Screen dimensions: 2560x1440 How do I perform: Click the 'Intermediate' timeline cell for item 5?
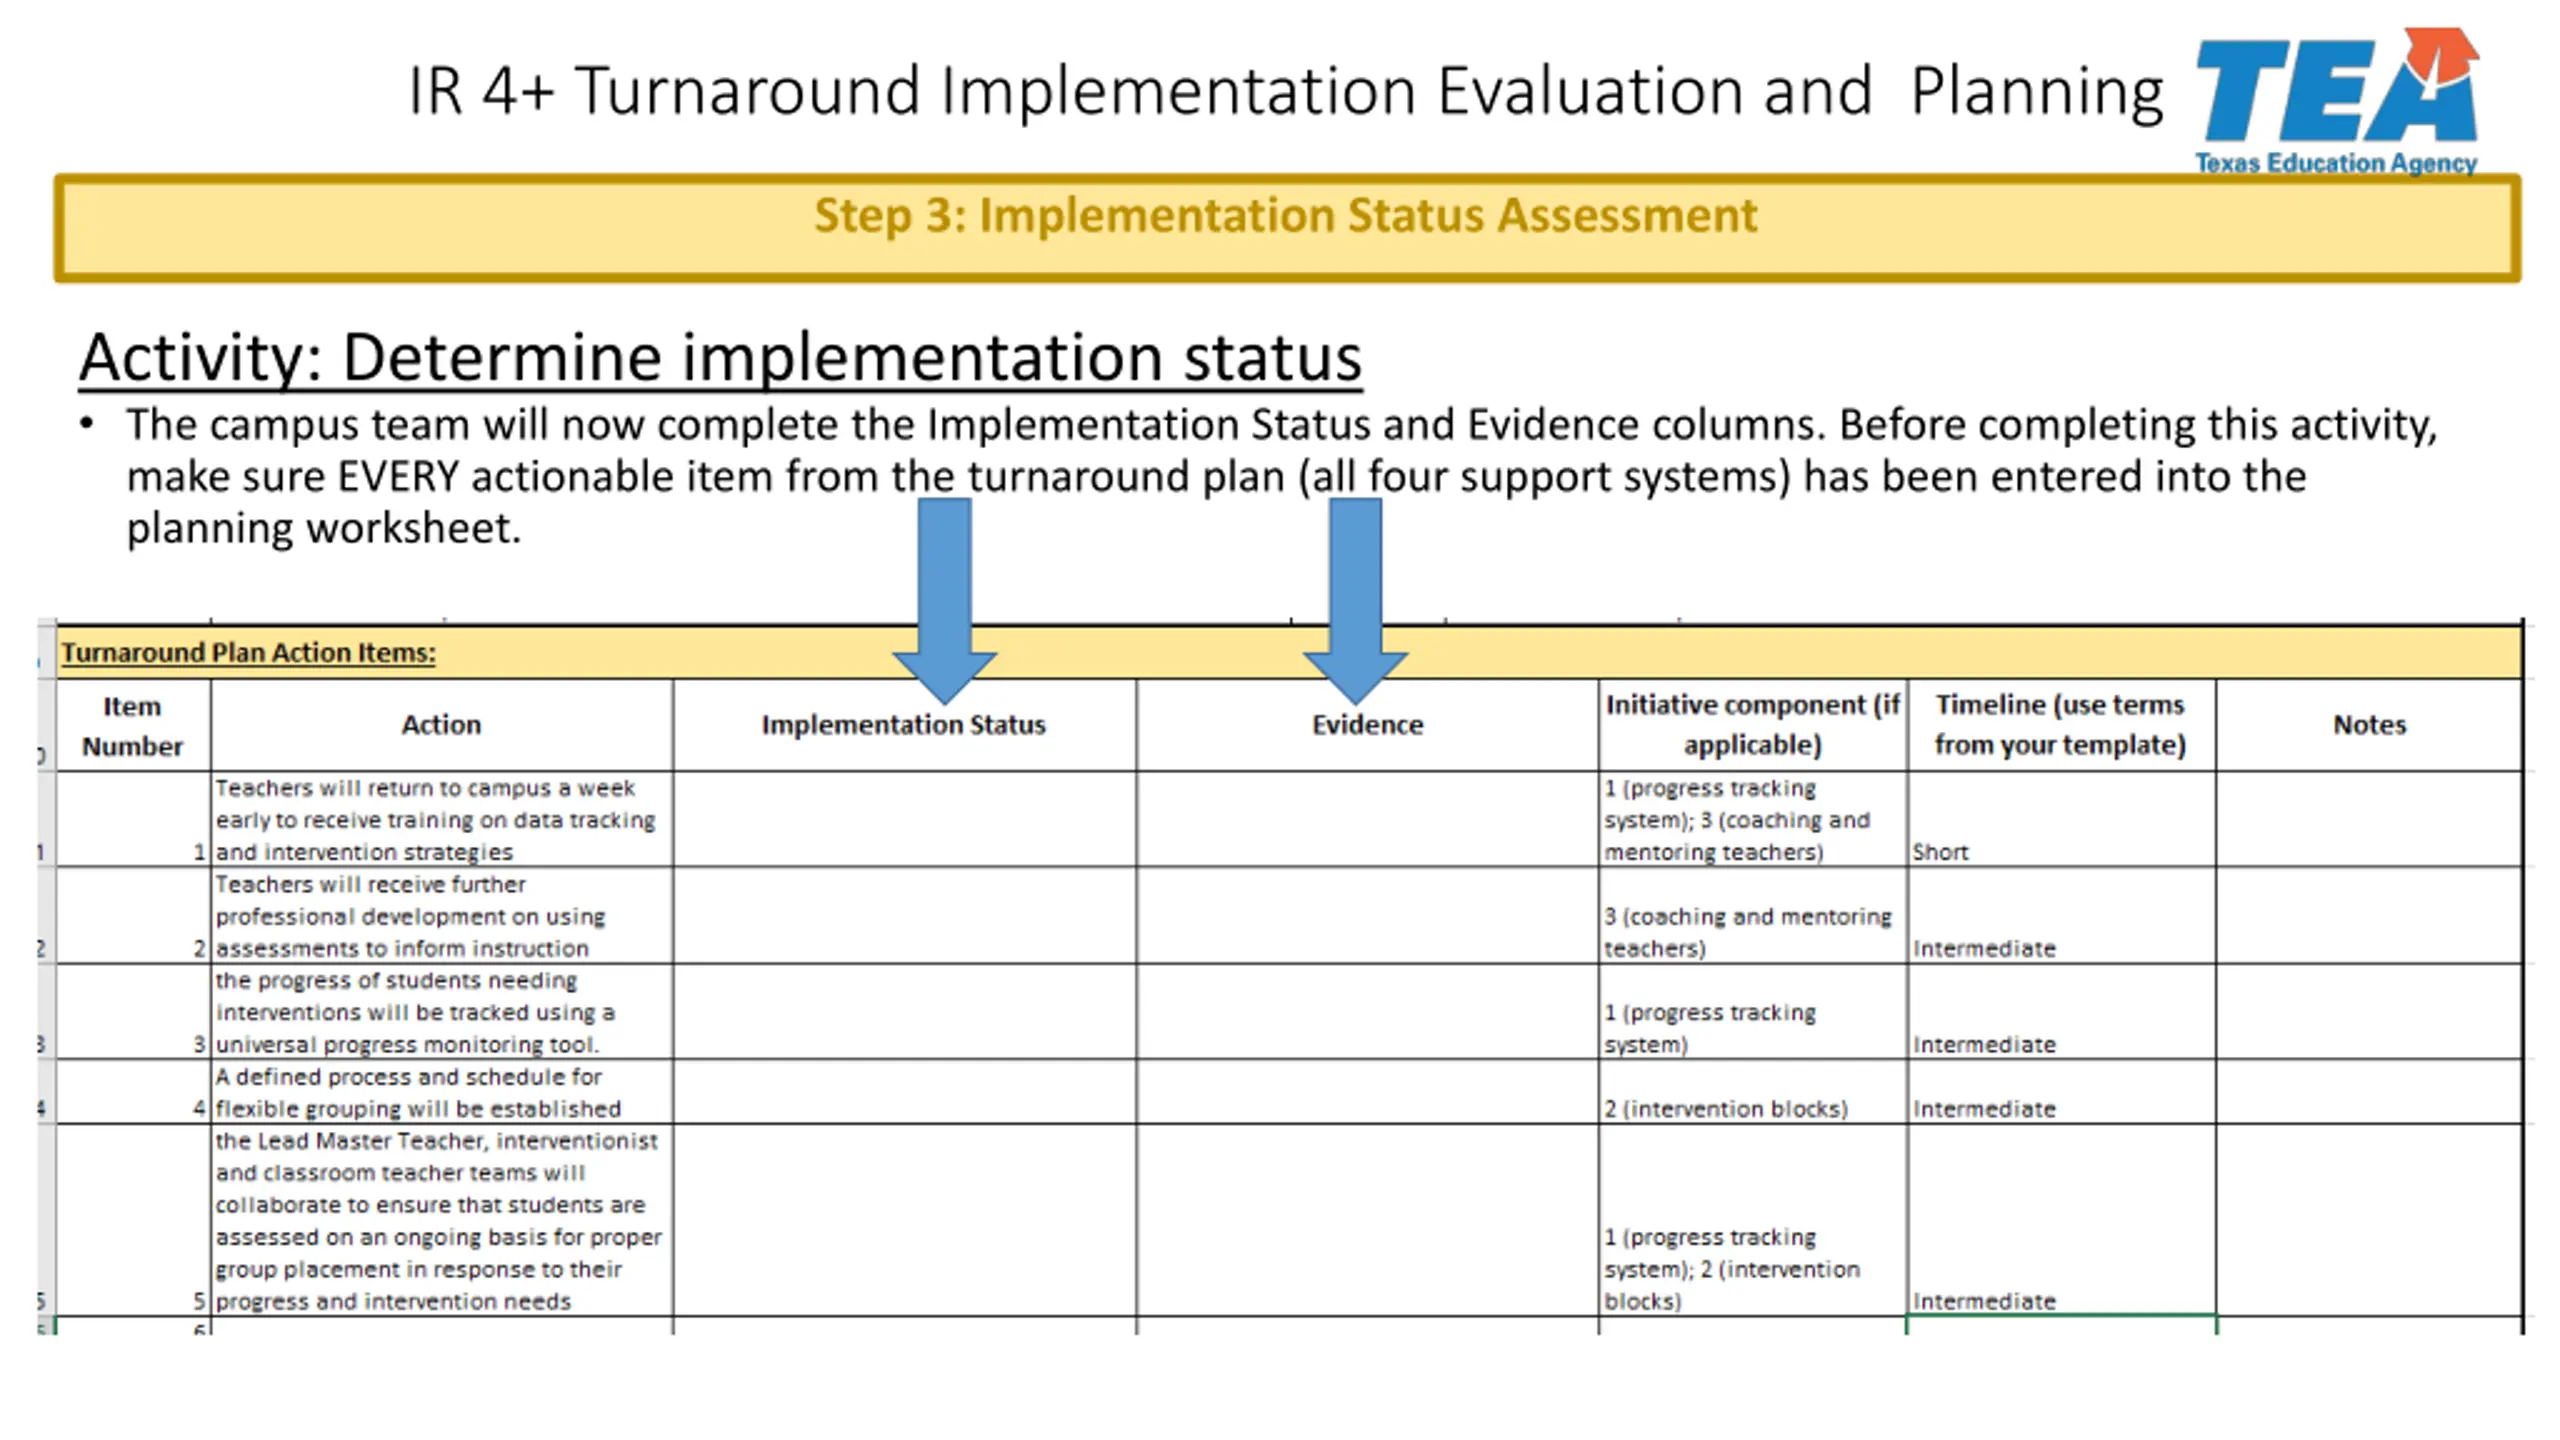click(x=2061, y=1220)
